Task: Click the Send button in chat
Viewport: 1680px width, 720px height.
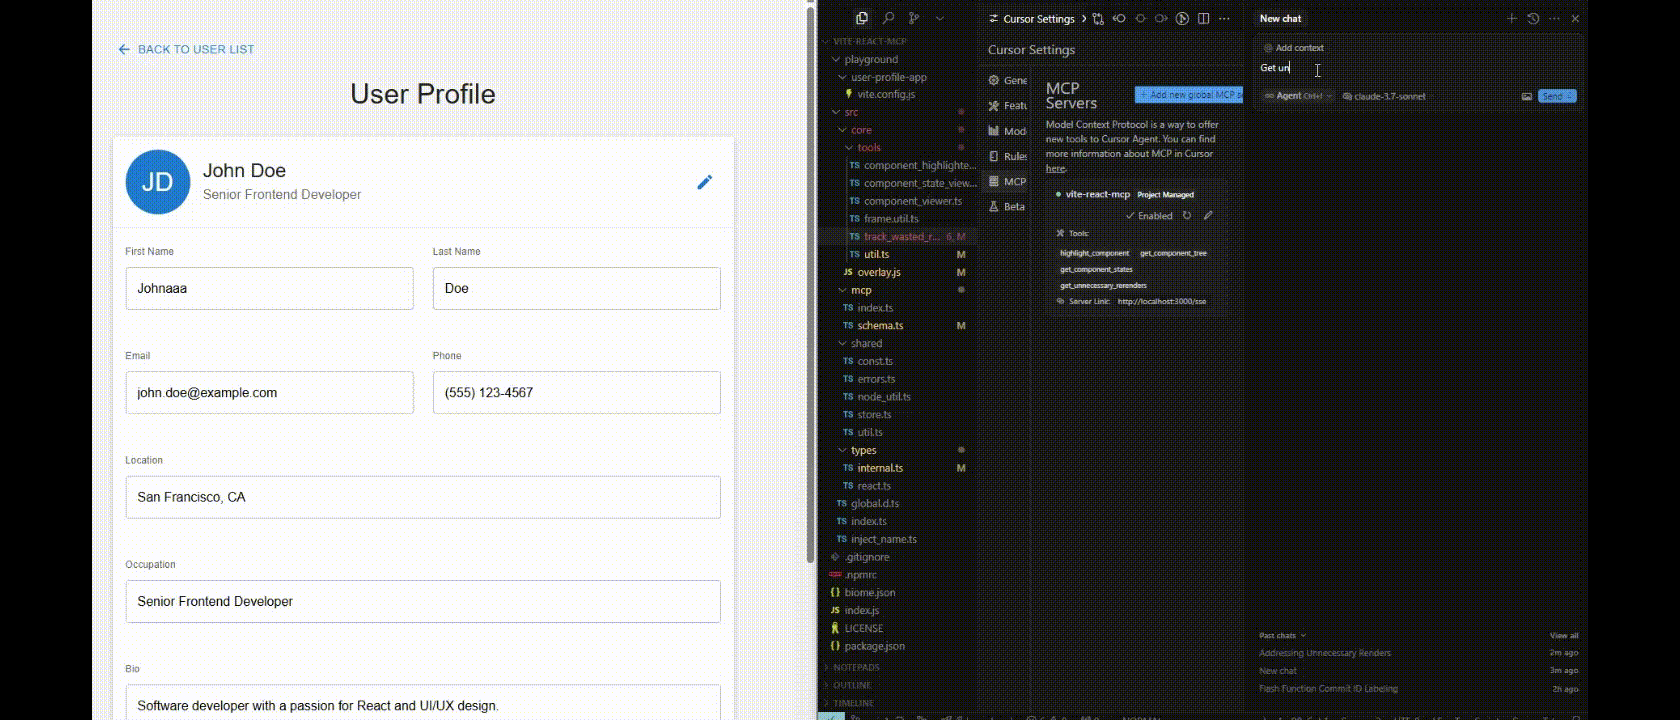Action: (x=1557, y=96)
